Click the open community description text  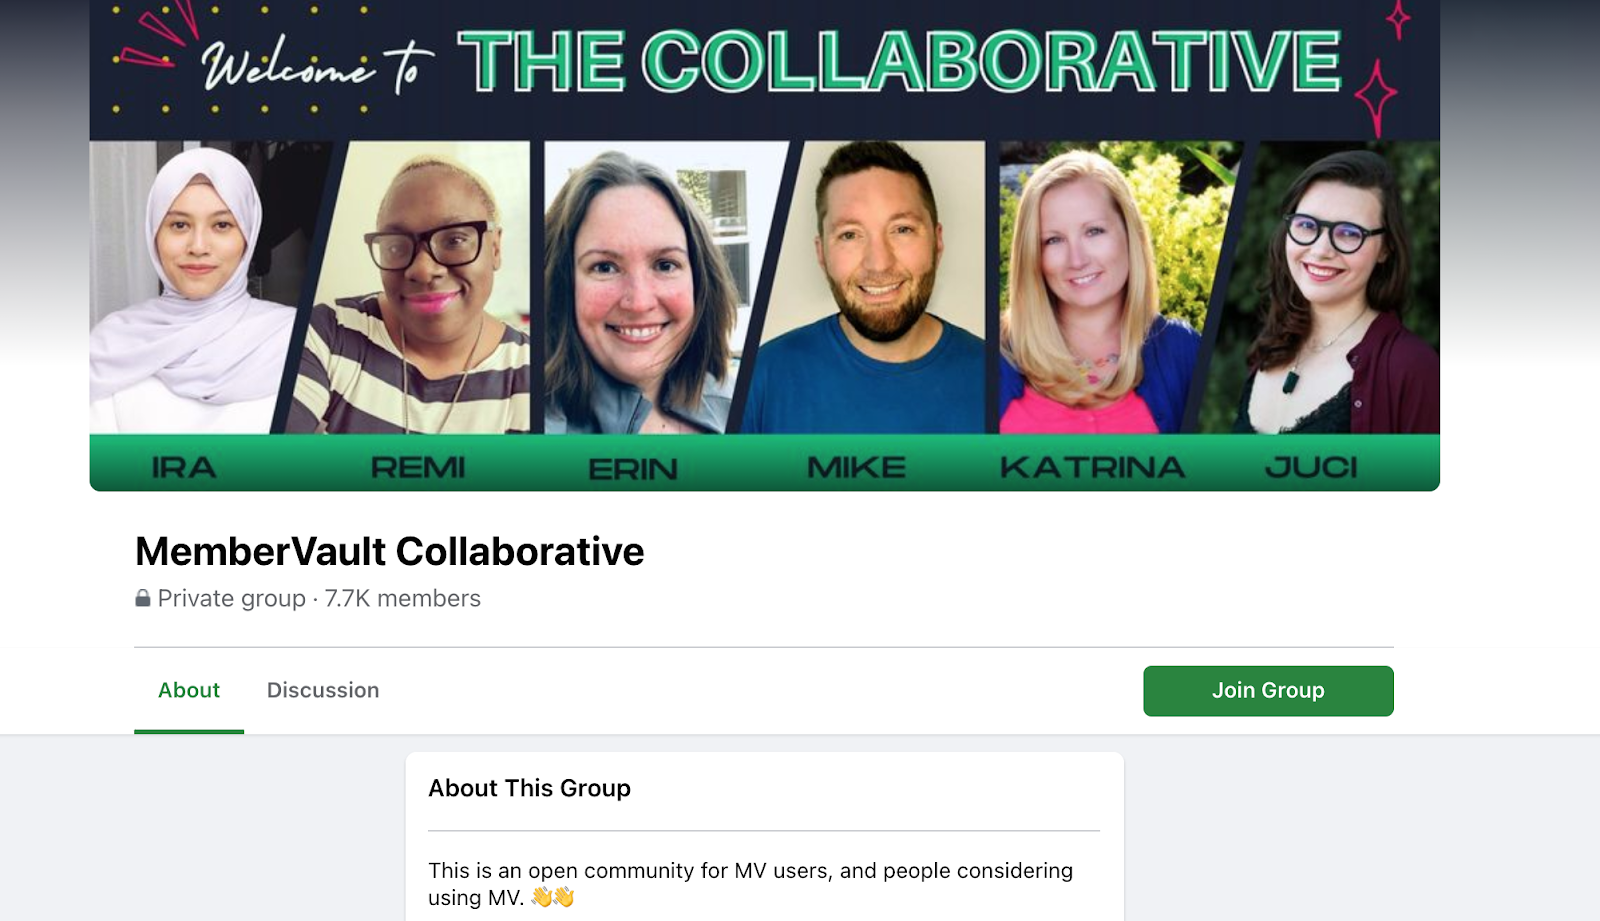(x=750, y=884)
